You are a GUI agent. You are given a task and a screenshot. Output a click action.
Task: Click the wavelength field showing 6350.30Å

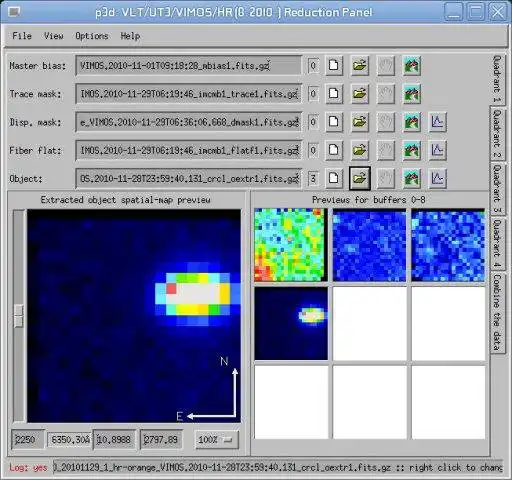pyautogui.click(x=69, y=440)
